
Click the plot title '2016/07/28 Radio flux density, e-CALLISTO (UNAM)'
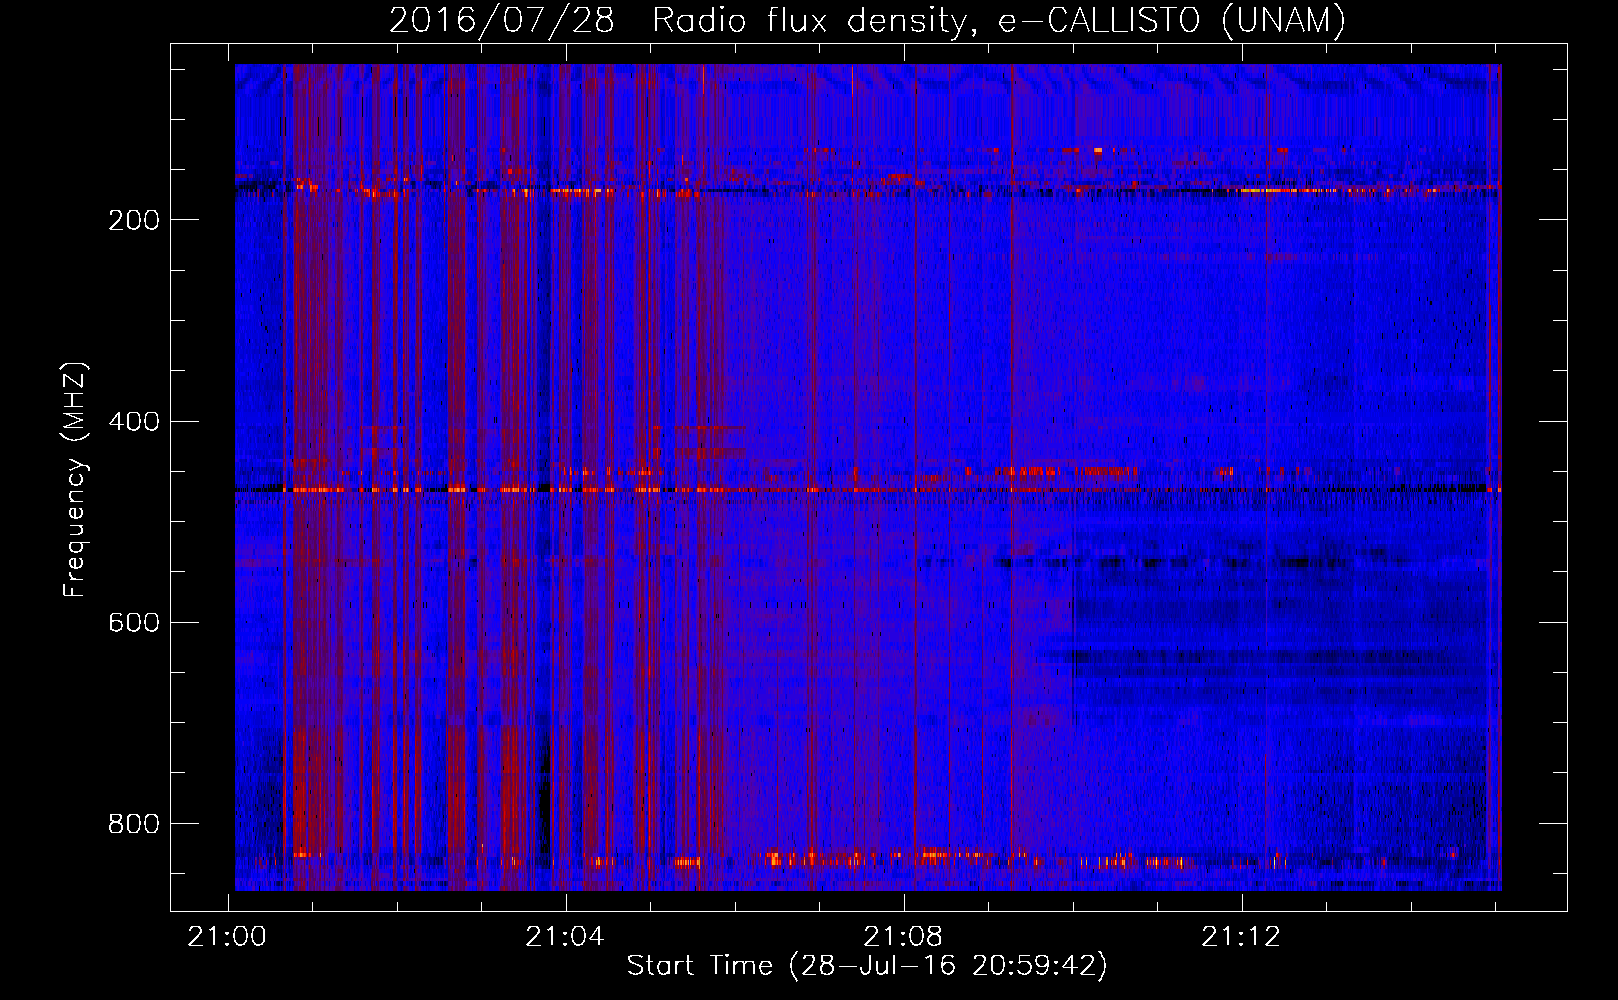coord(867,20)
